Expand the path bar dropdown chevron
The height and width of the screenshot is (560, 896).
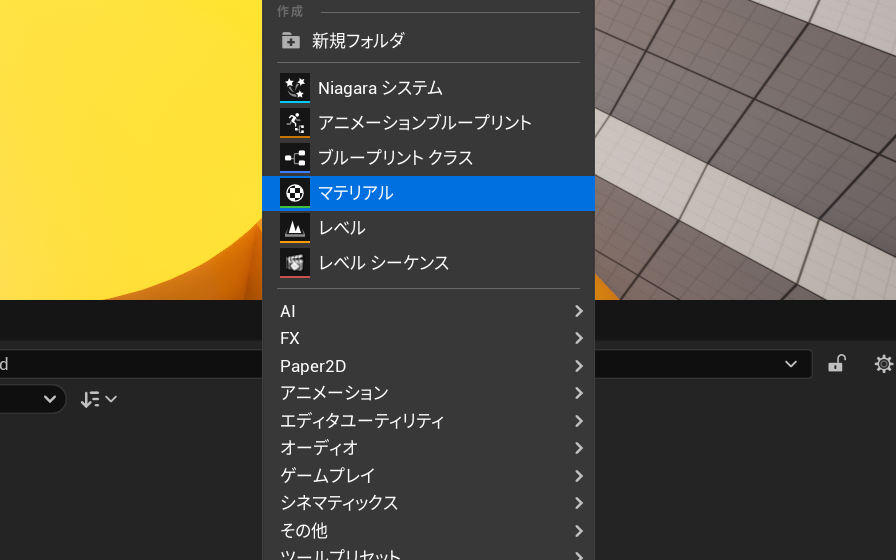[791, 364]
